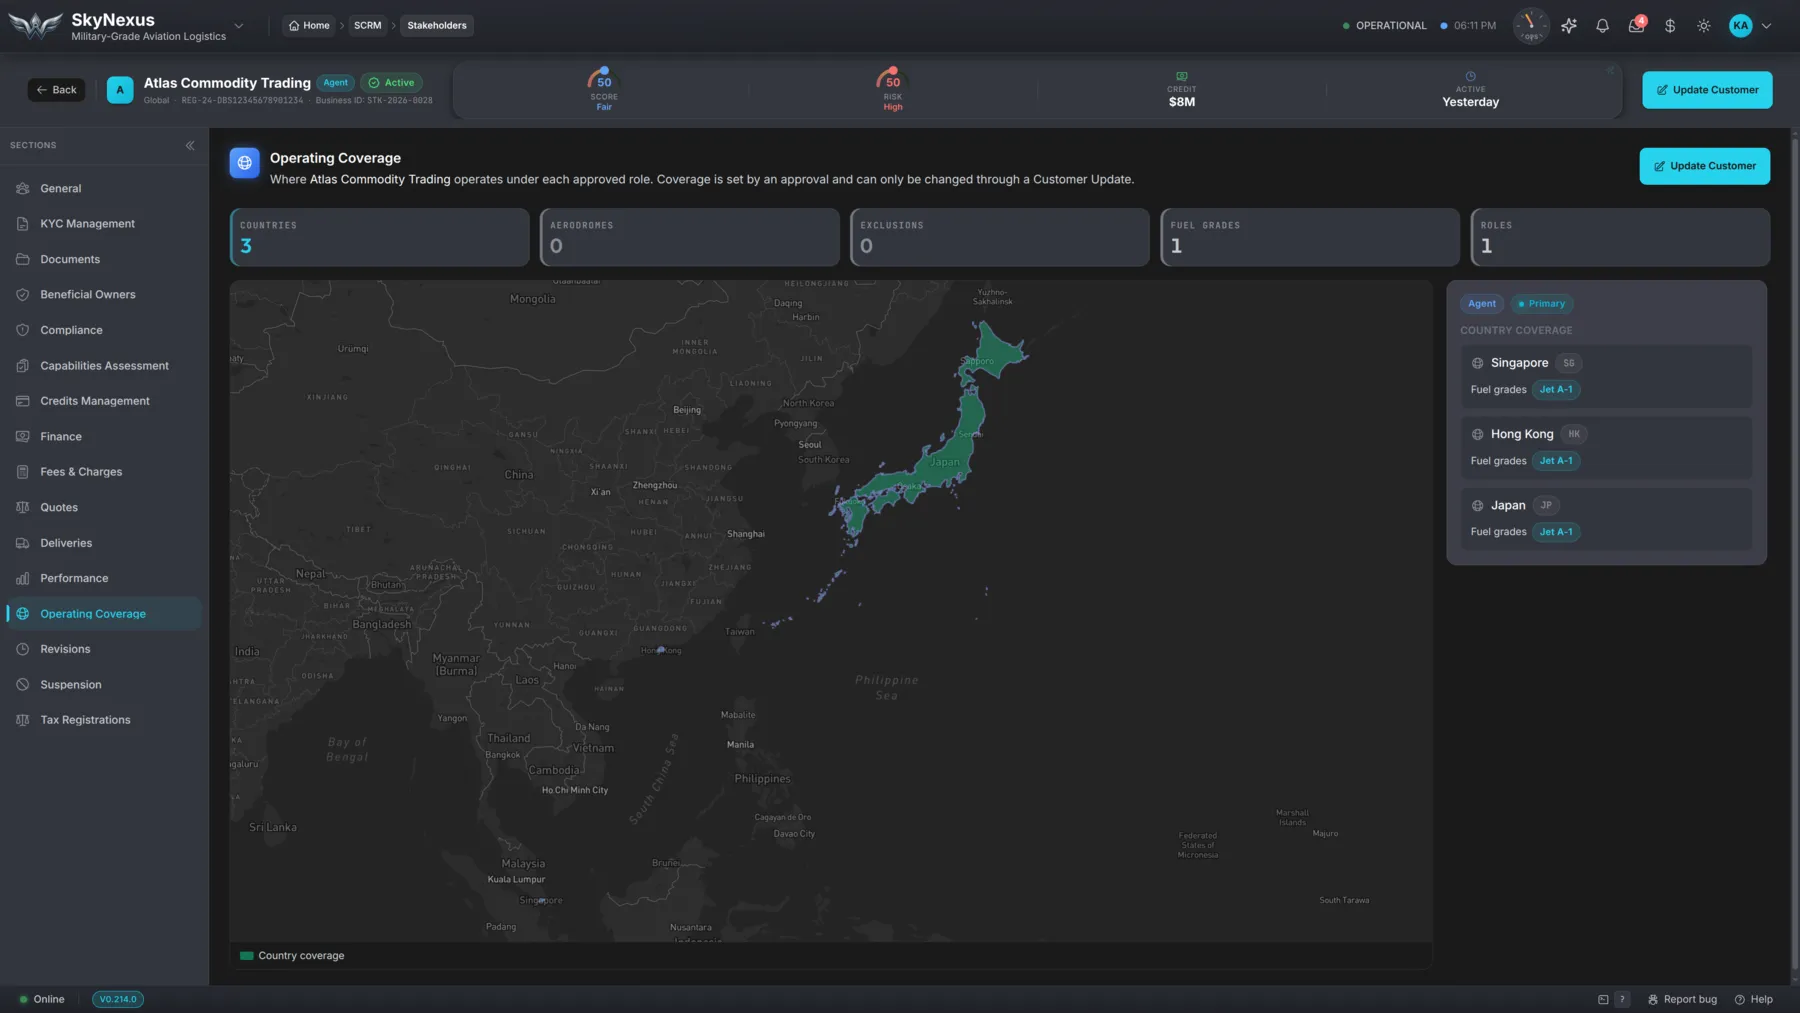Click the v0.214.0 version badge

pos(118,999)
